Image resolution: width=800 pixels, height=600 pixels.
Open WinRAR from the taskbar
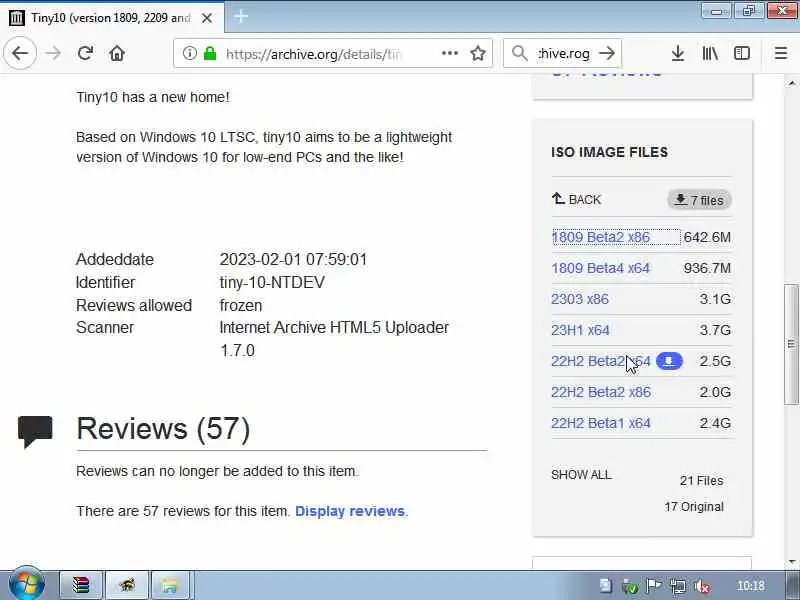[81, 585]
